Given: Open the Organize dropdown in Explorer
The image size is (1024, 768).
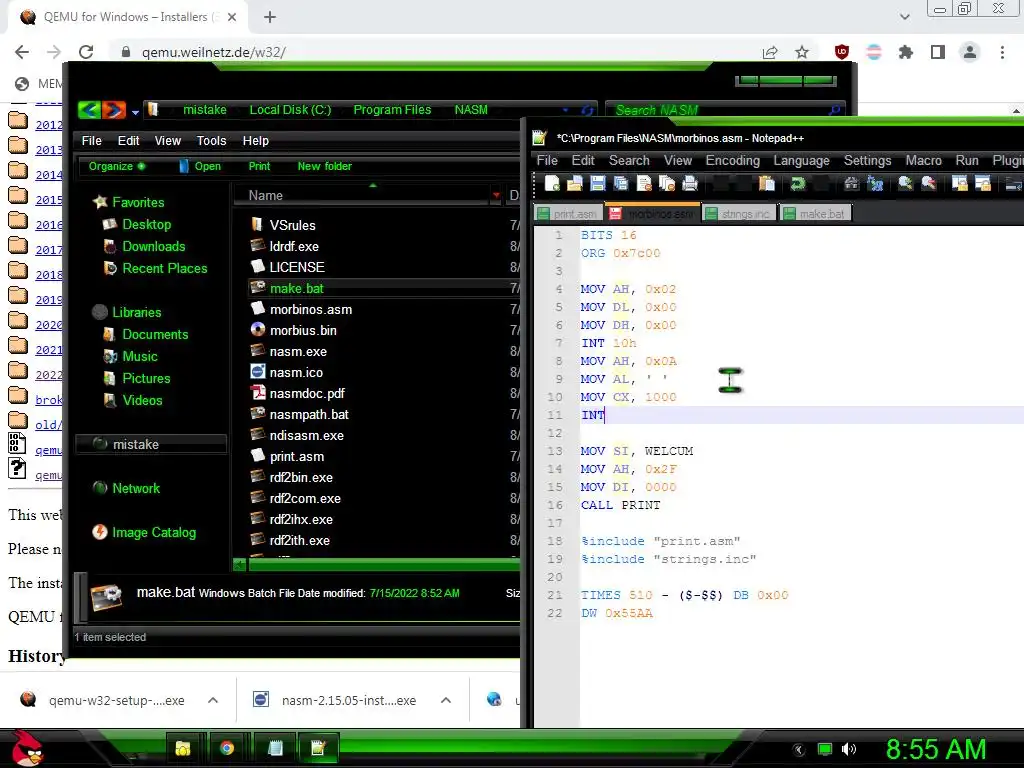Looking at the screenshot, I should point(117,166).
